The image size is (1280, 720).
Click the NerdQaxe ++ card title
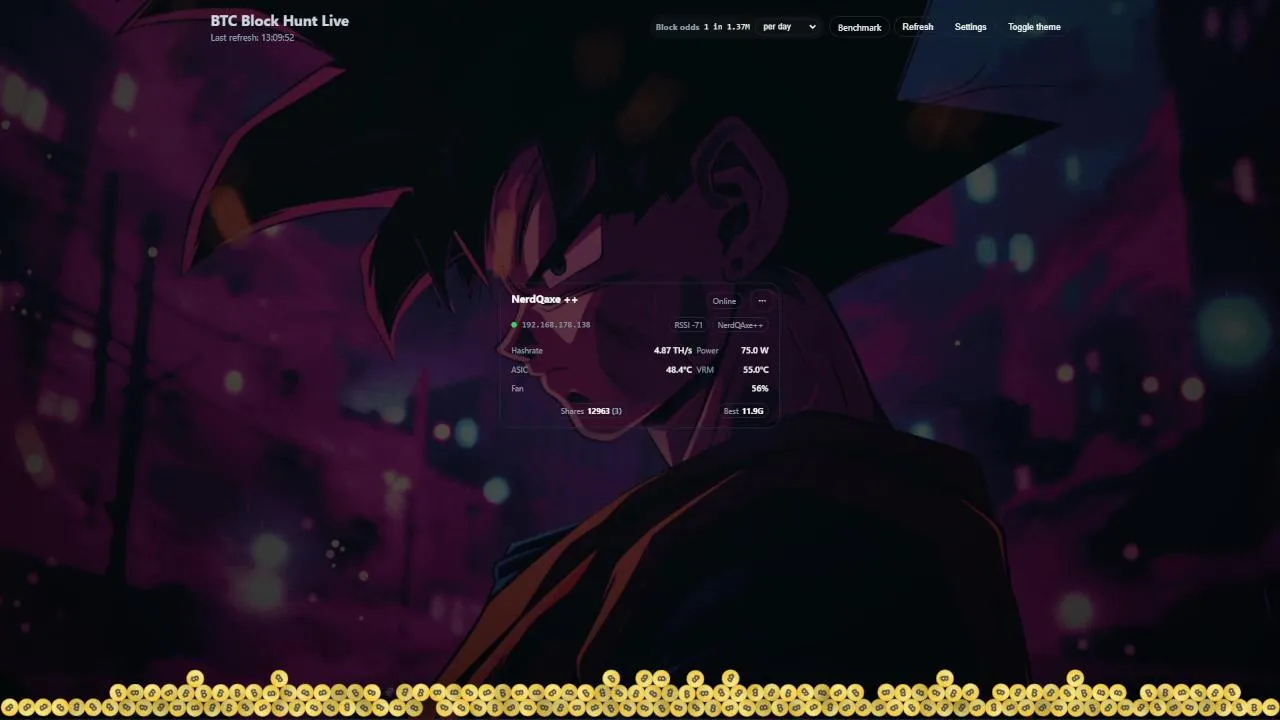544,299
